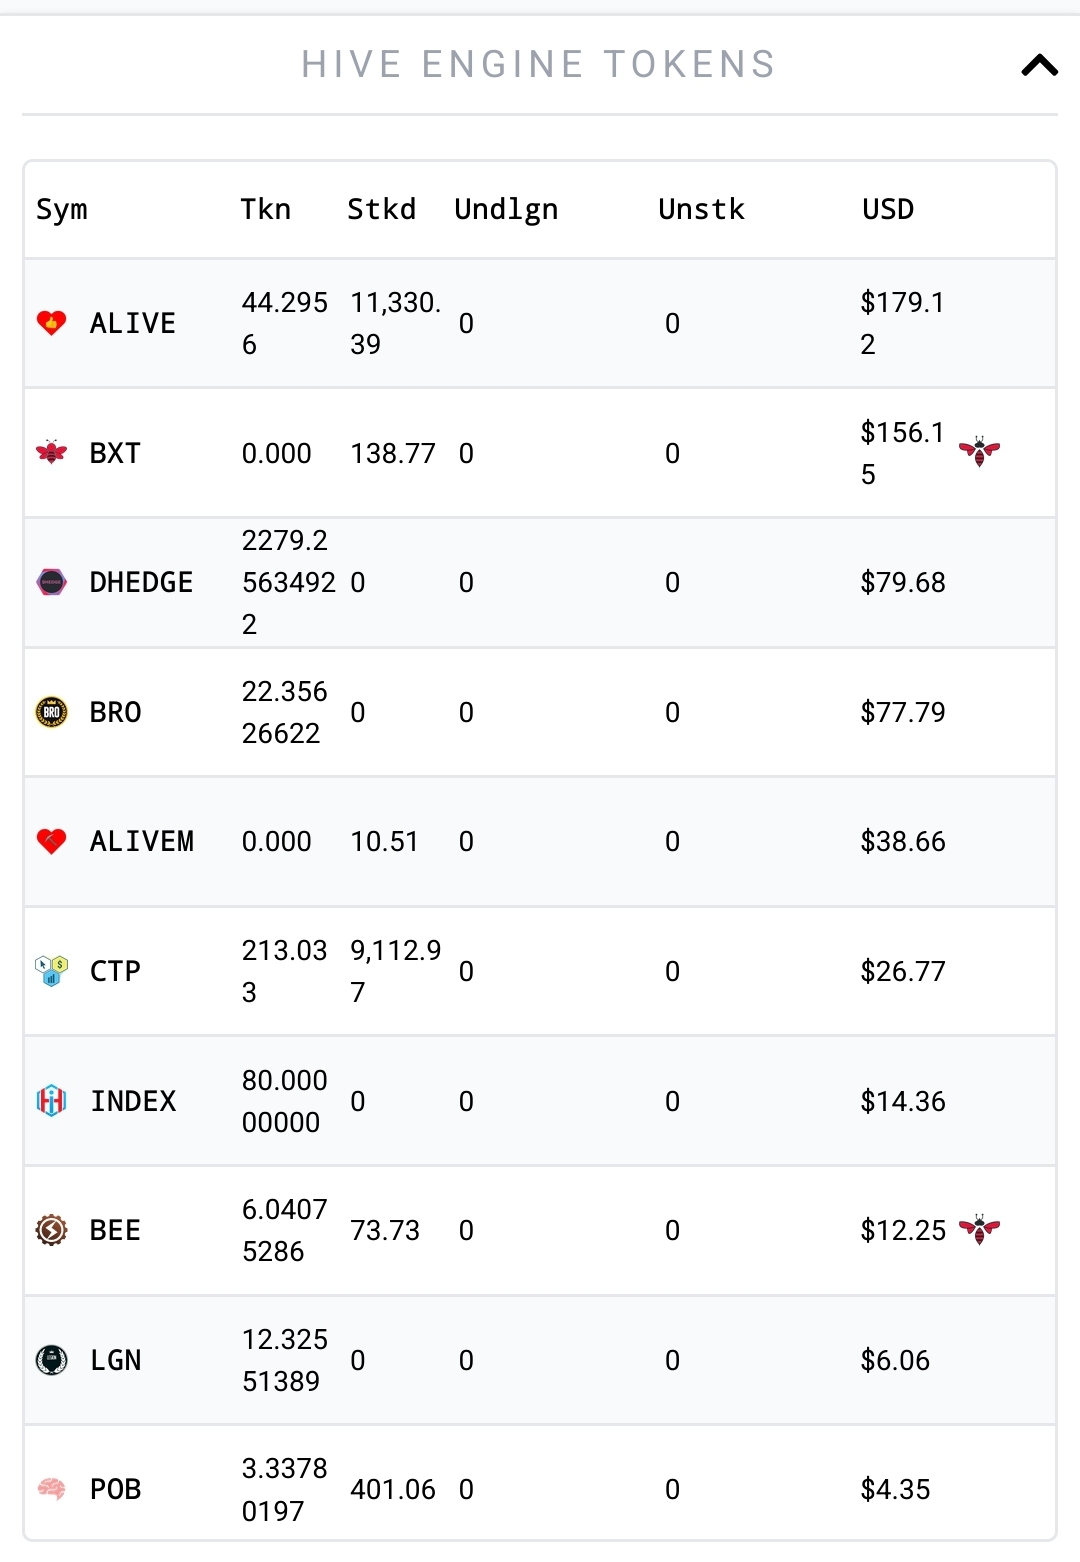Open the ALIVEM token name

coord(142,841)
